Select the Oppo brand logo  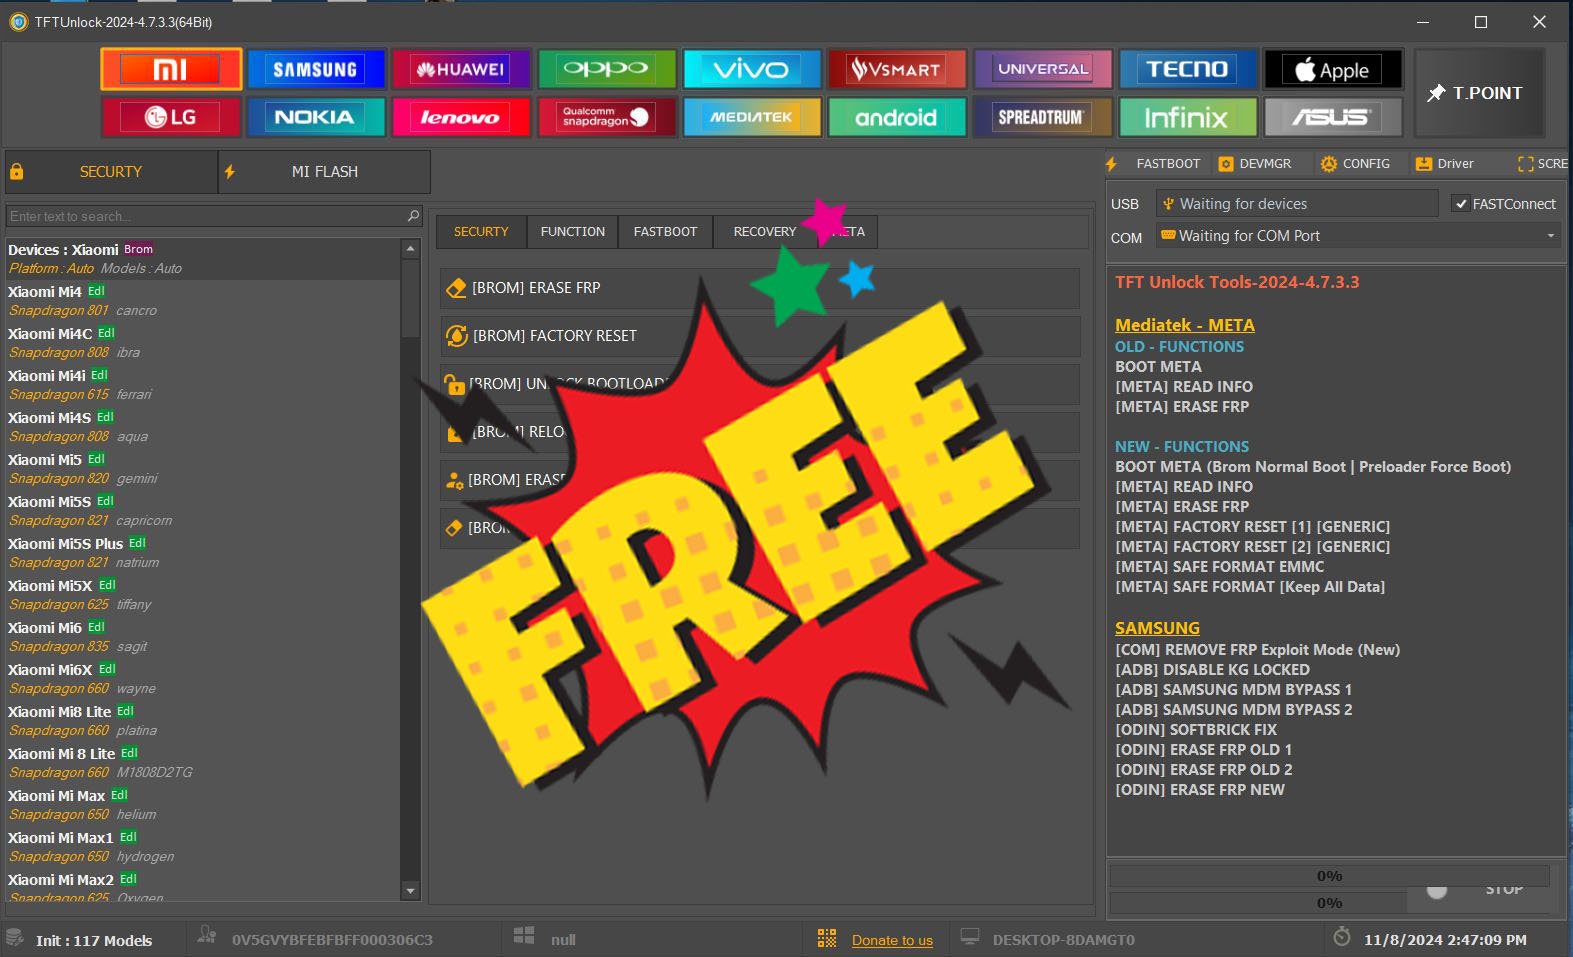[x=607, y=69]
